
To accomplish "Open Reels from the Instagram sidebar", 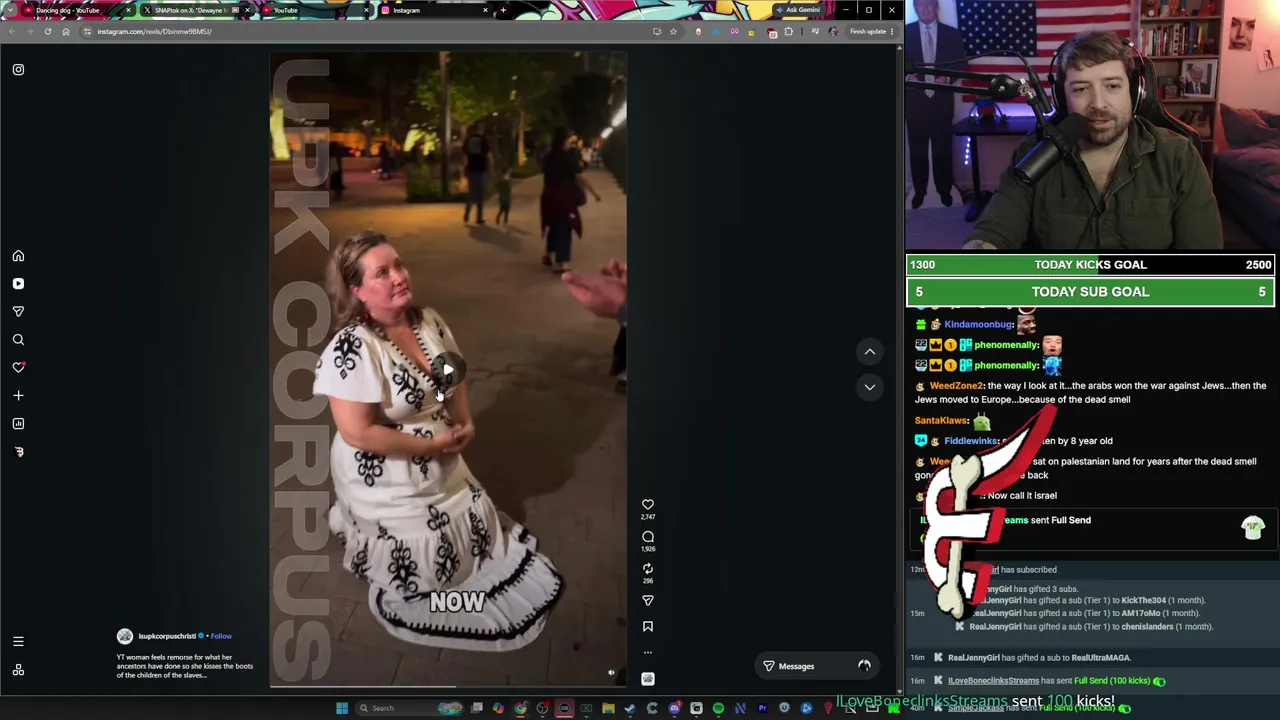I will [18, 284].
